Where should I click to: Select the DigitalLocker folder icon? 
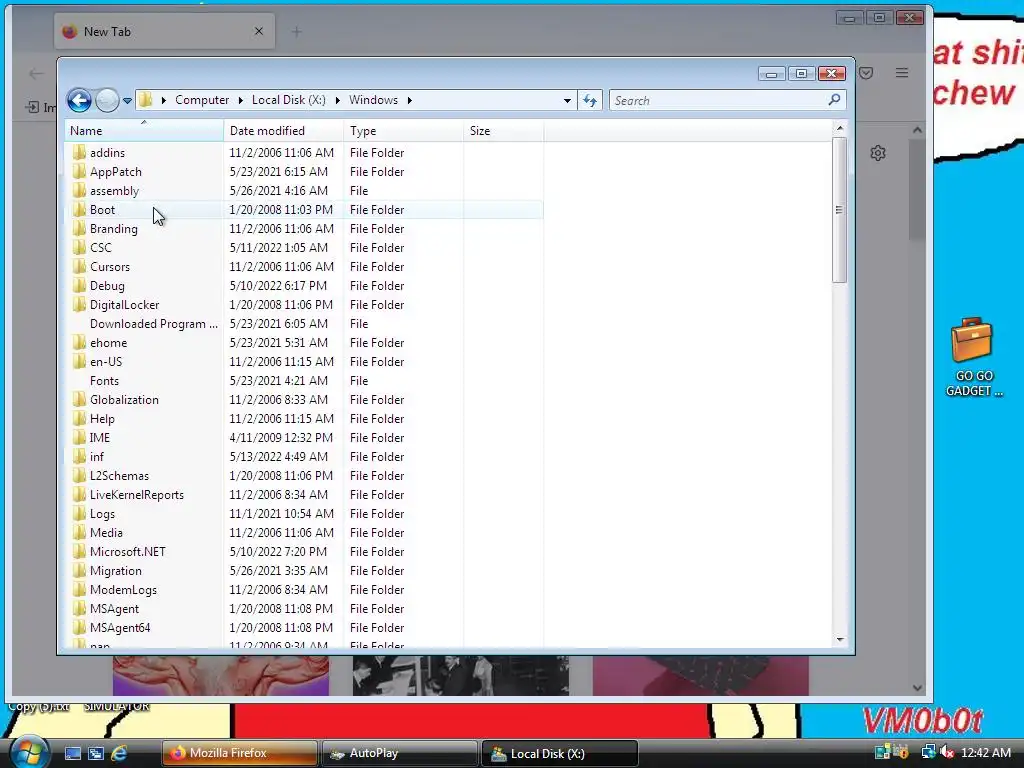pos(79,304)
